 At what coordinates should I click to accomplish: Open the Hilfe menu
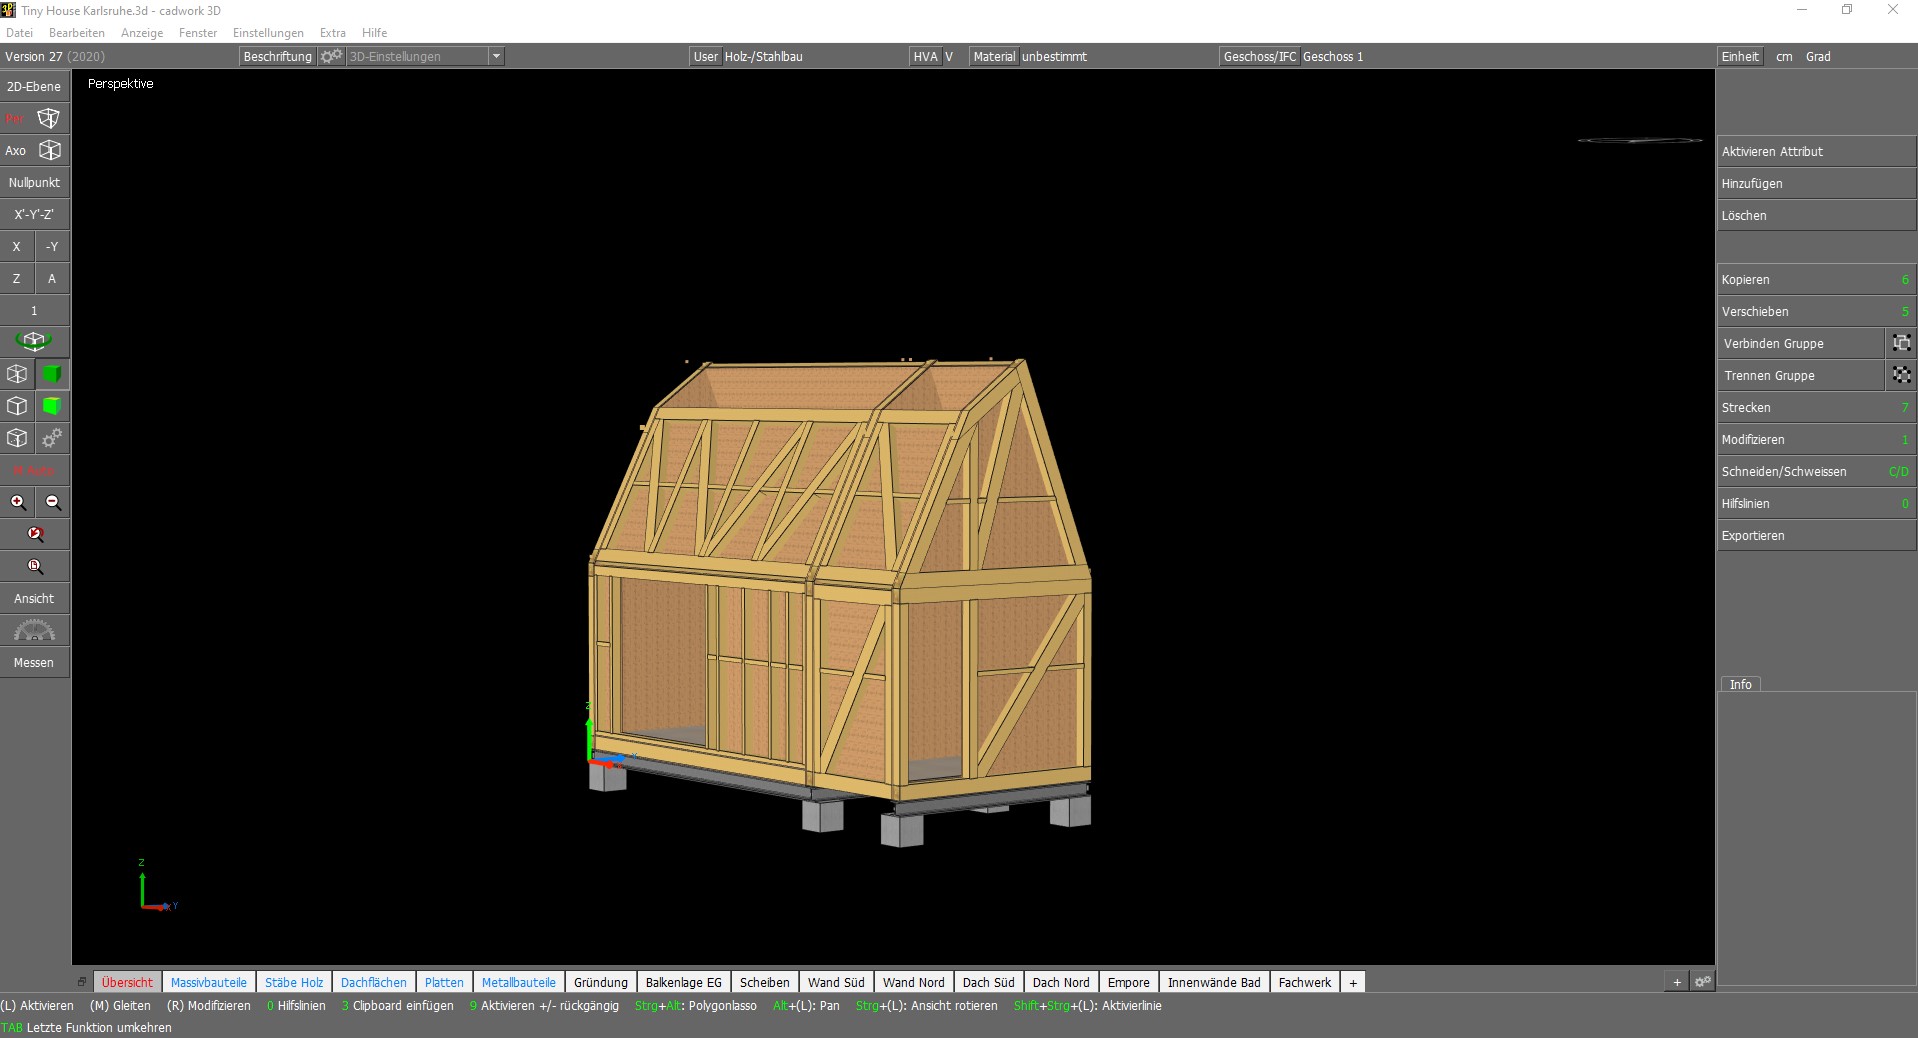coord(374,33)
